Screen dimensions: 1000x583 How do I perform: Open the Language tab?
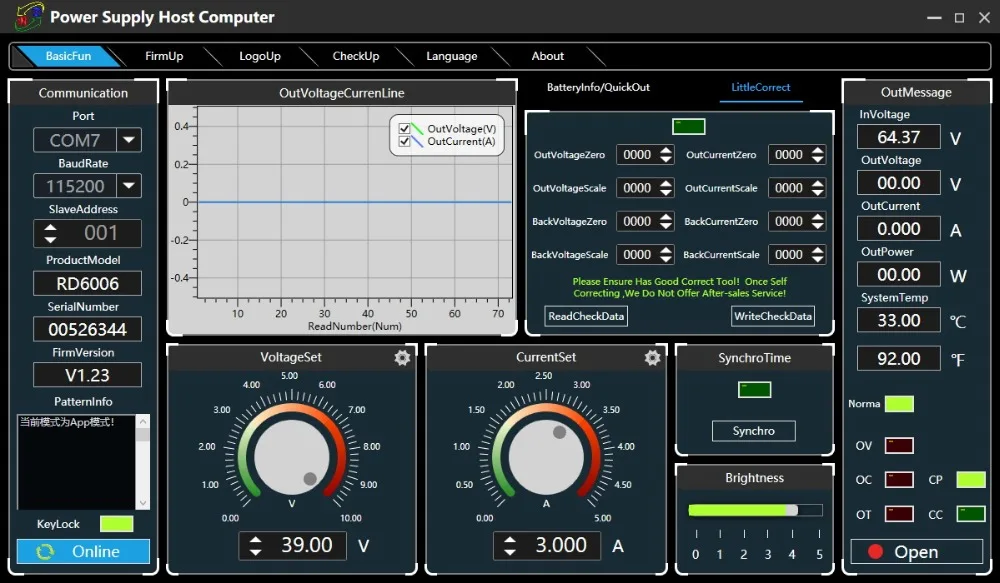coord(452,56)
